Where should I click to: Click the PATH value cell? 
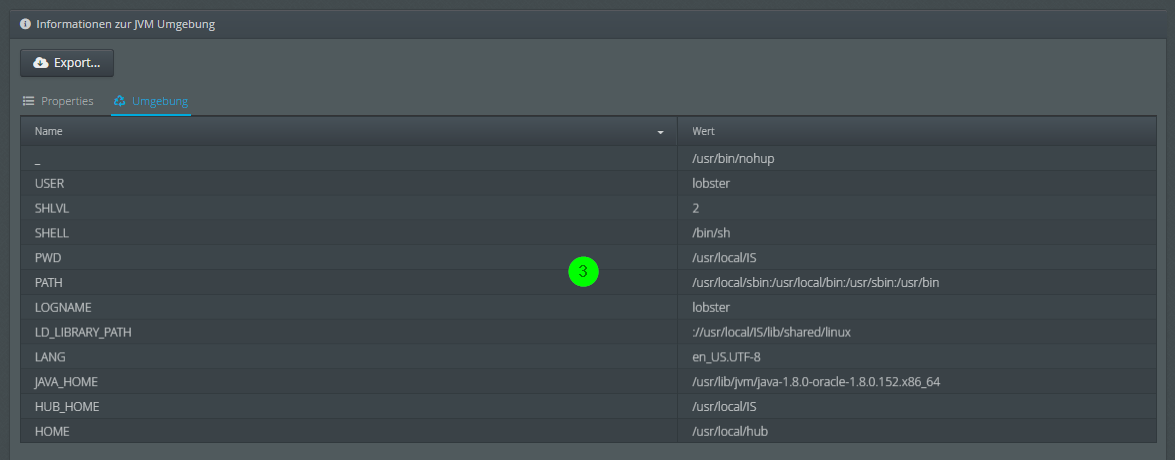815,283
